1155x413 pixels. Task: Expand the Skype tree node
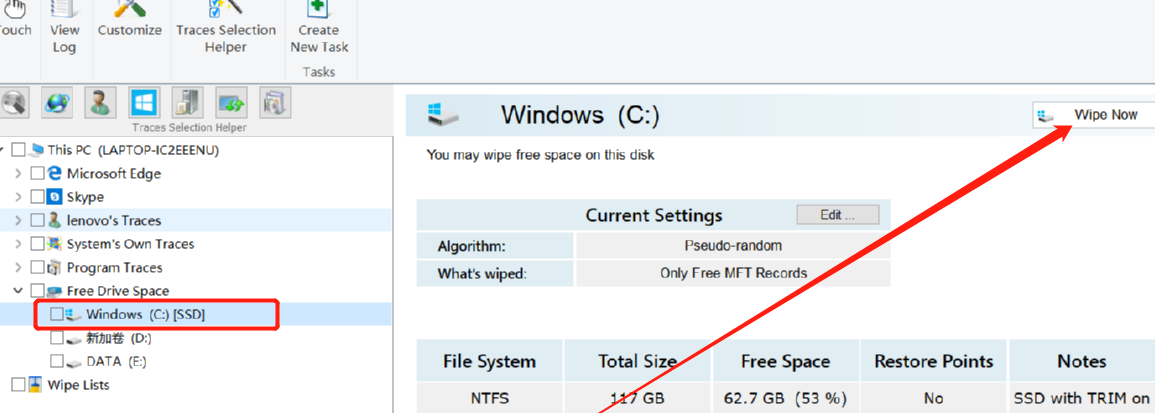pyautogui.click(x=18, y=197)
